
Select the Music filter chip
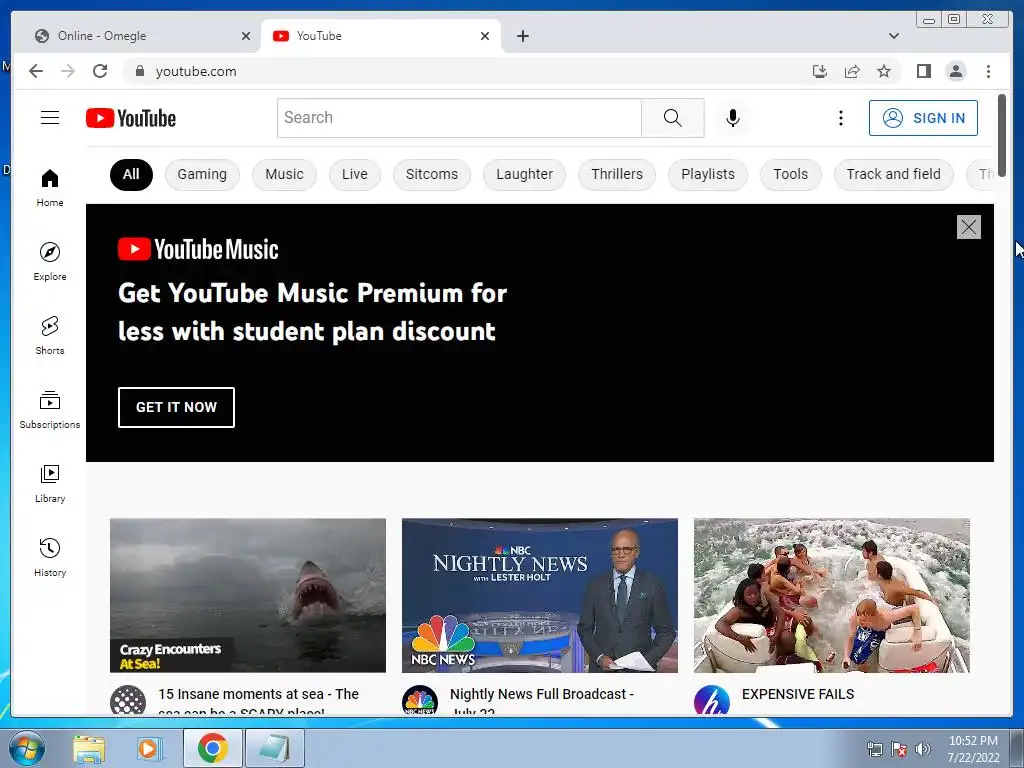pos(284,174)
